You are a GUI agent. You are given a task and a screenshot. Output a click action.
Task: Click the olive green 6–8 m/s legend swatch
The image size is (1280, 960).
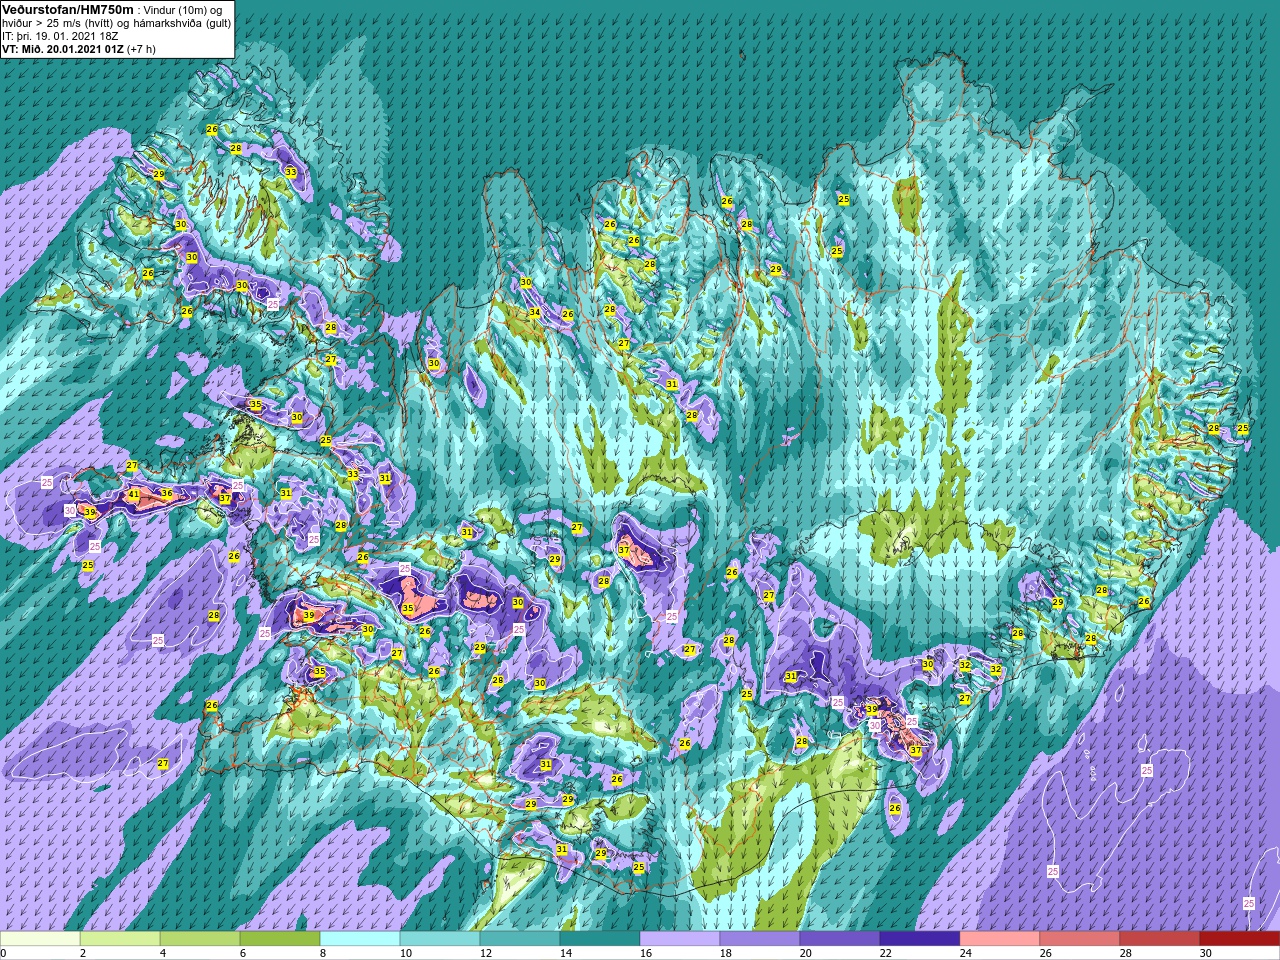(280, 939)
